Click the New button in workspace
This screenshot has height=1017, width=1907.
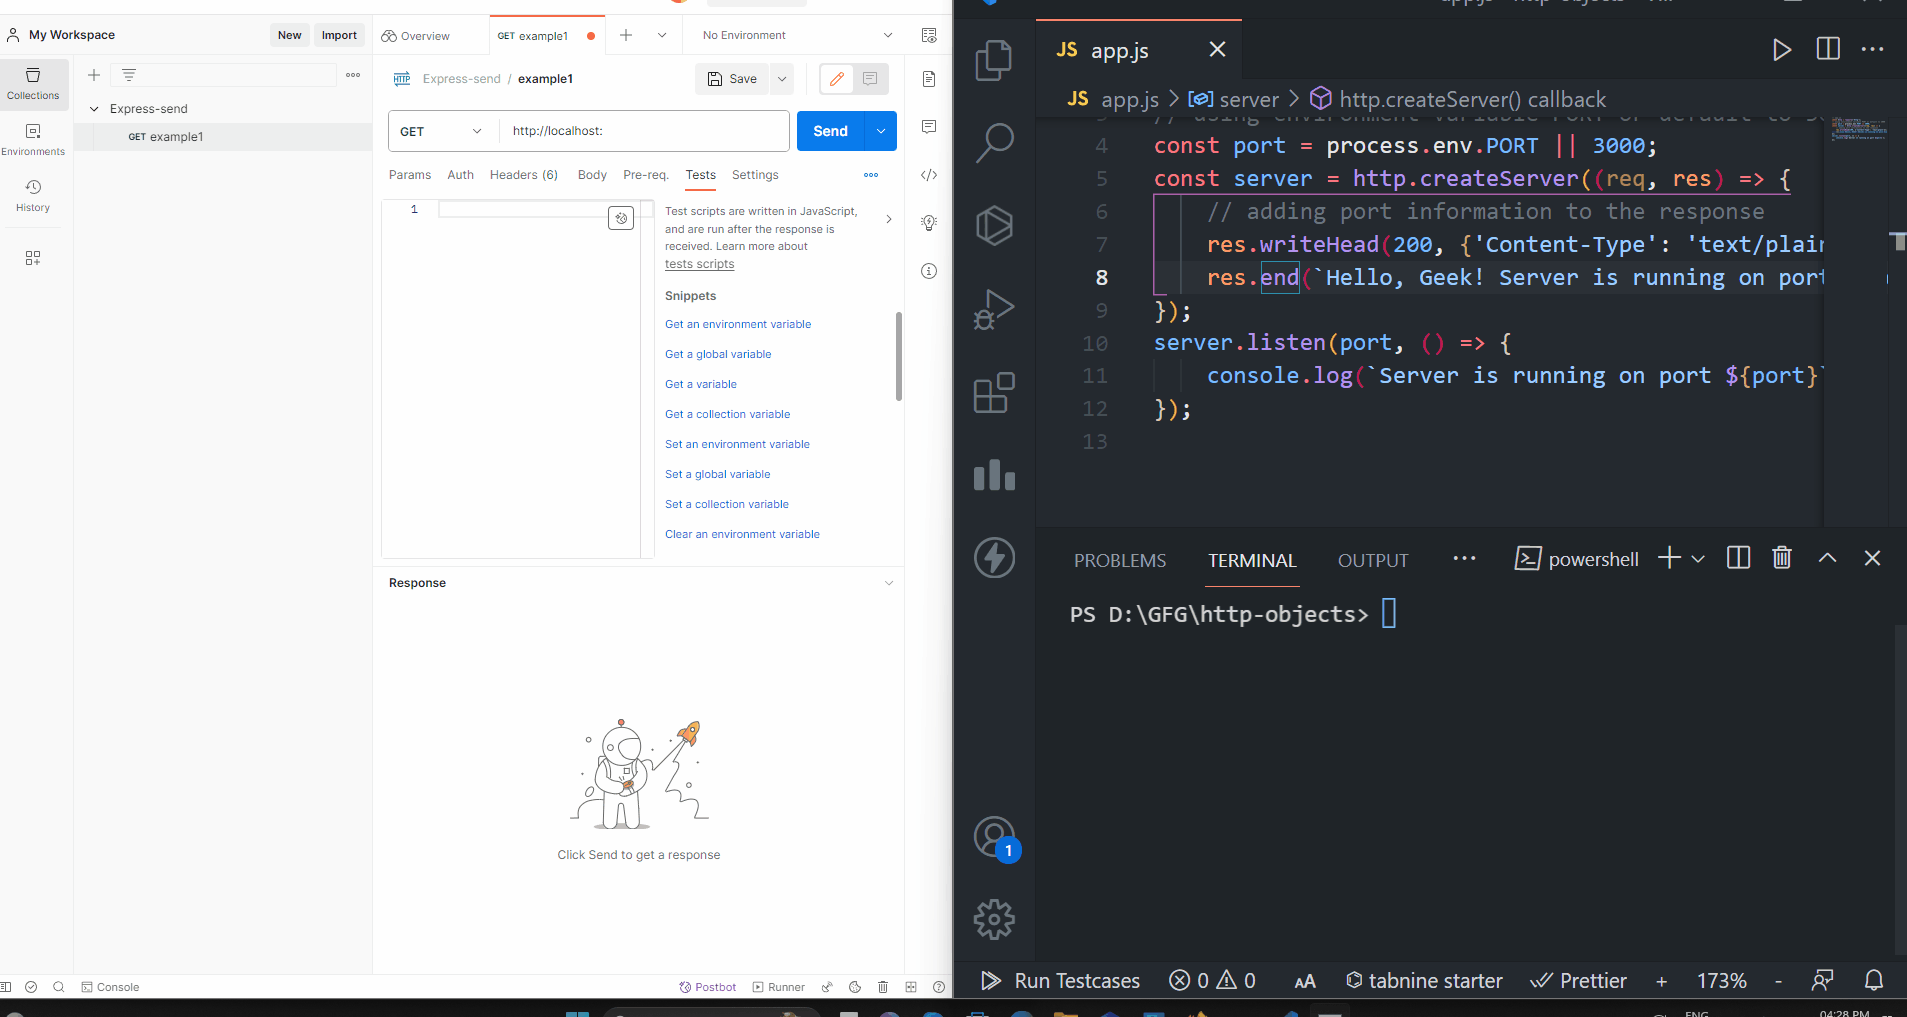coord(290,35)
